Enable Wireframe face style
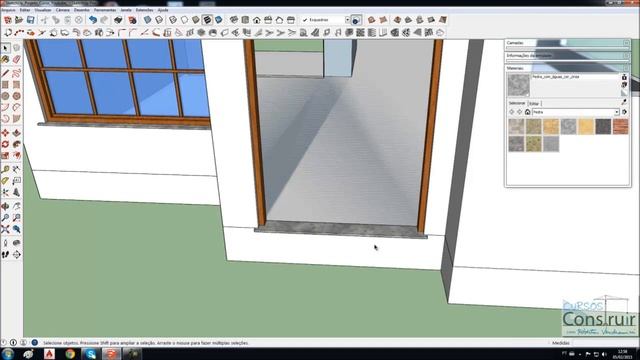Viewport: 640px width, 360px height. [x=173, y=20]
